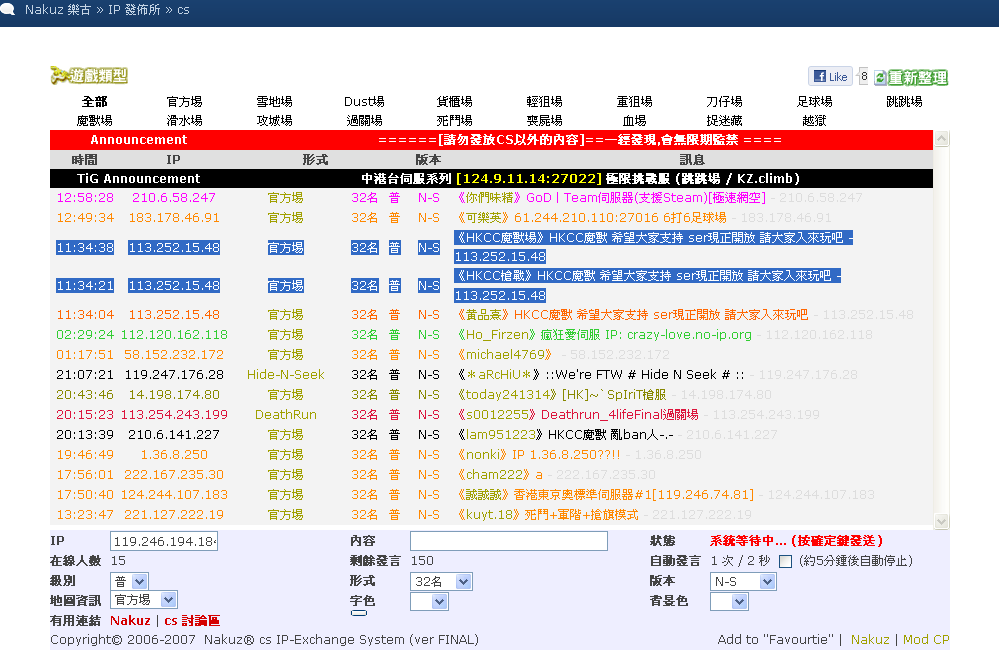Switch to the Dust場 category
The width and height of the screenshot is (999, 650).
coord(364,102)
